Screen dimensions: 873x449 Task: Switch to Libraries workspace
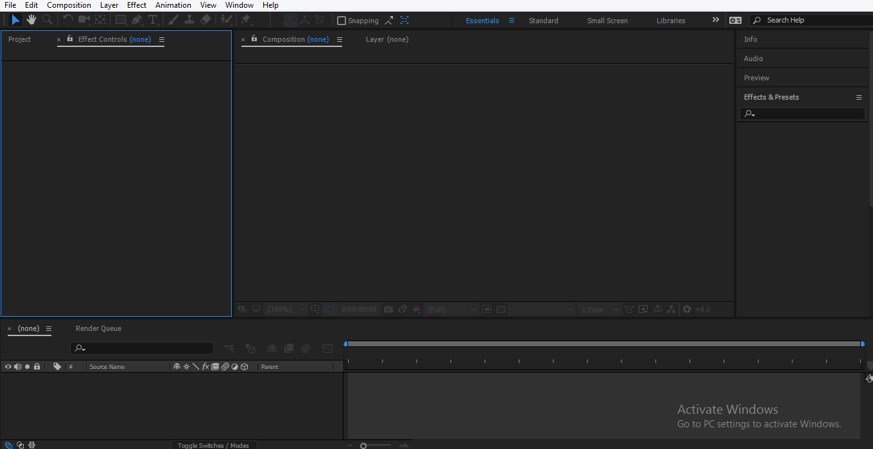[671, 21]
